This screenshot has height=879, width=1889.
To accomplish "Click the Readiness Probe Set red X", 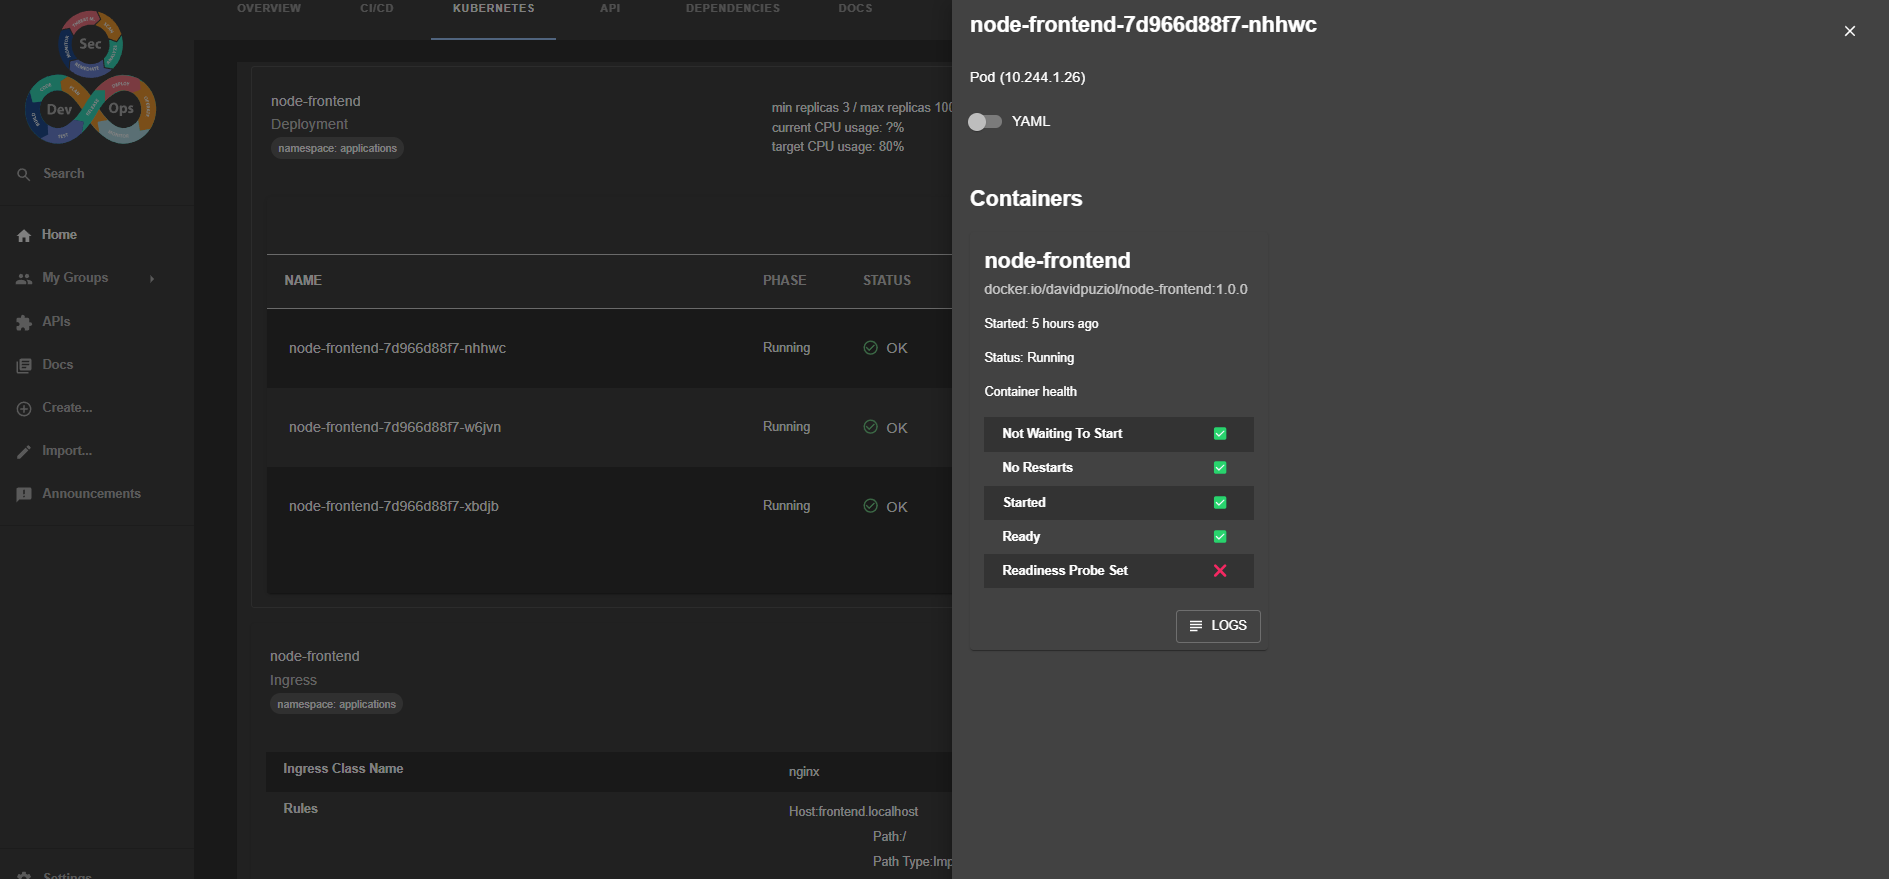I will [1220, 571].
